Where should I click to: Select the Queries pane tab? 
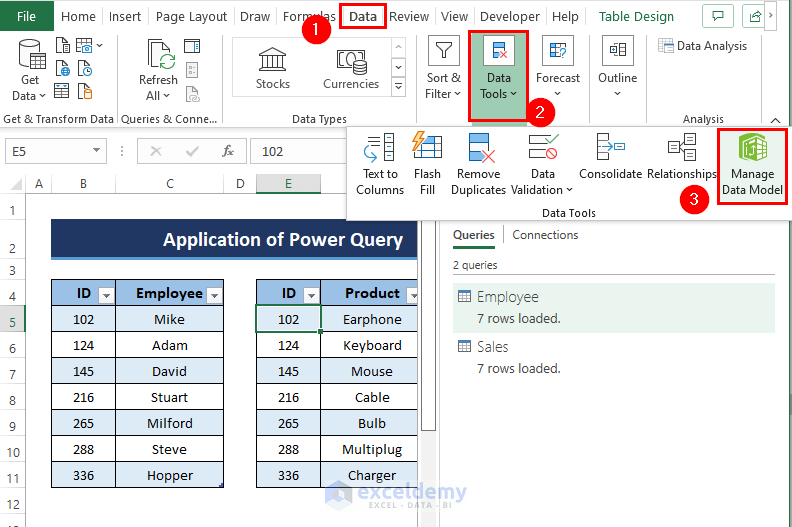[473, 235]
